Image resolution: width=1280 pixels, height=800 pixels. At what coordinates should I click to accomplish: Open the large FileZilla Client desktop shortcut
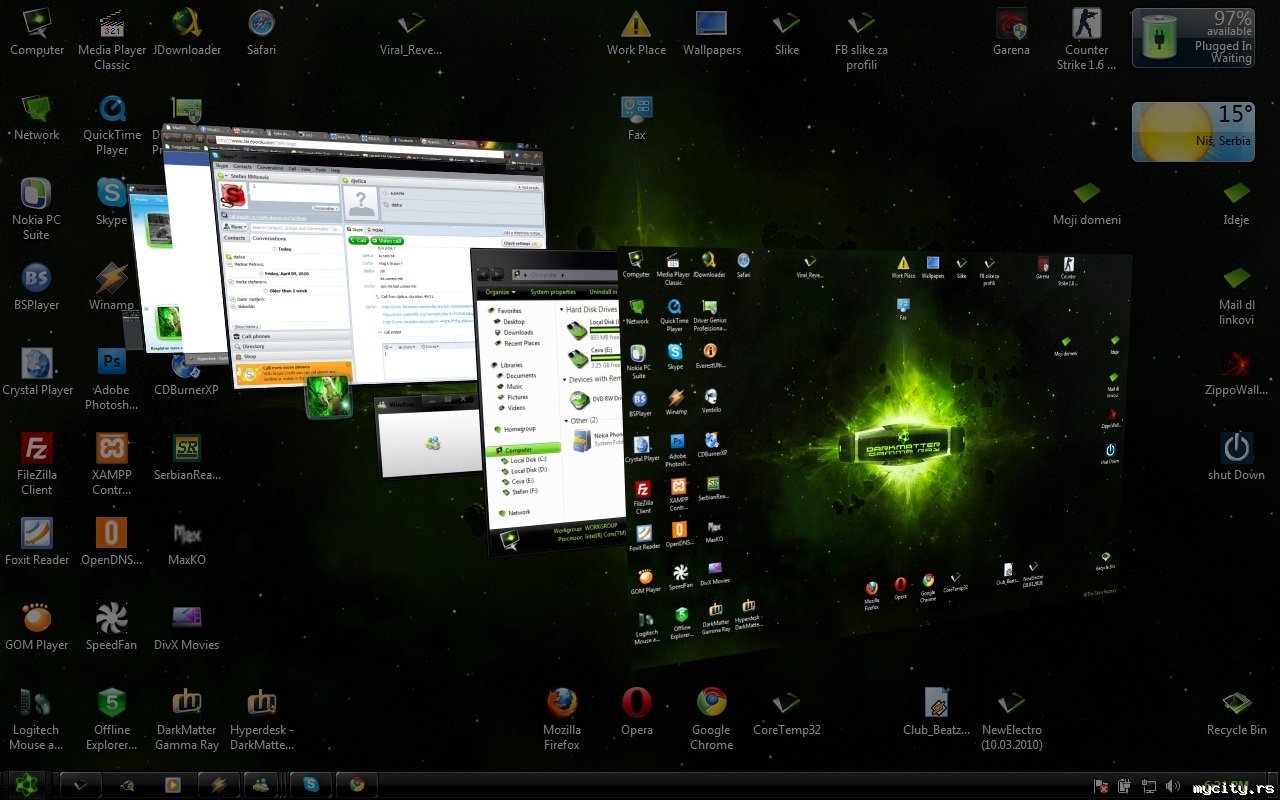tap(37, 463)
